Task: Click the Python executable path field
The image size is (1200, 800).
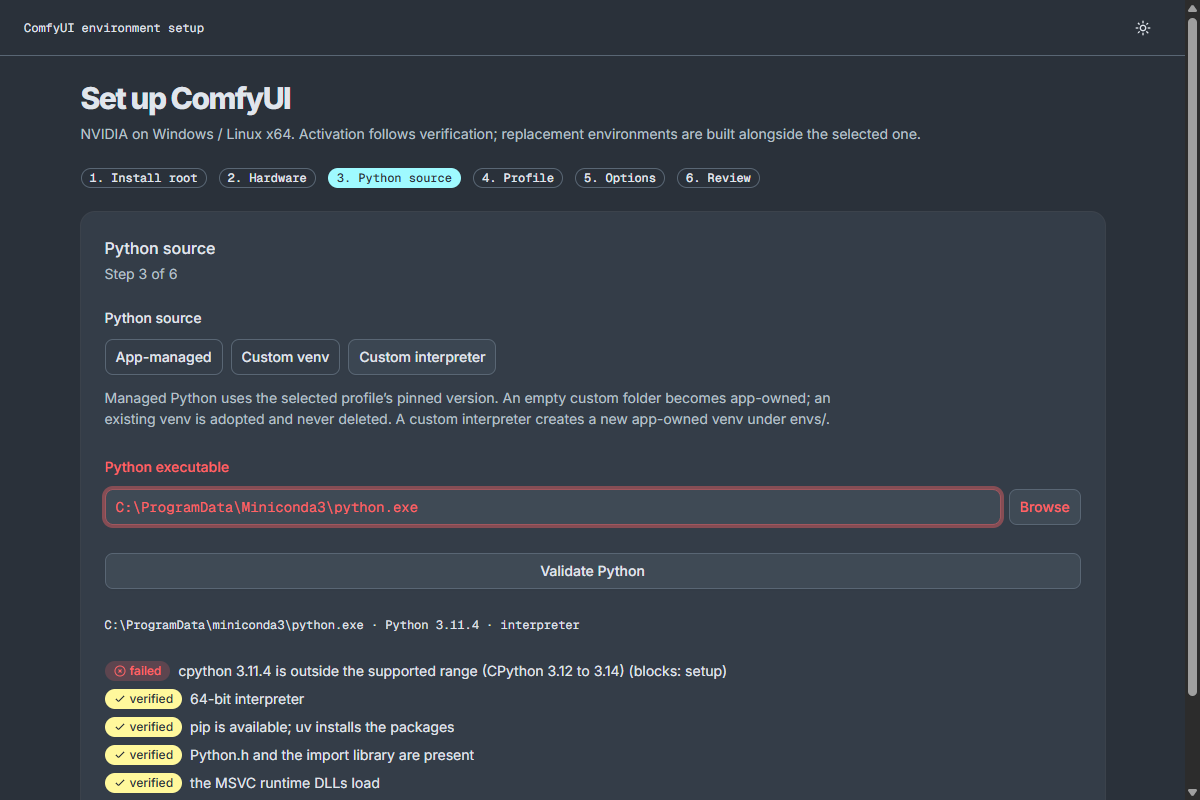Action: coord(553,507)
